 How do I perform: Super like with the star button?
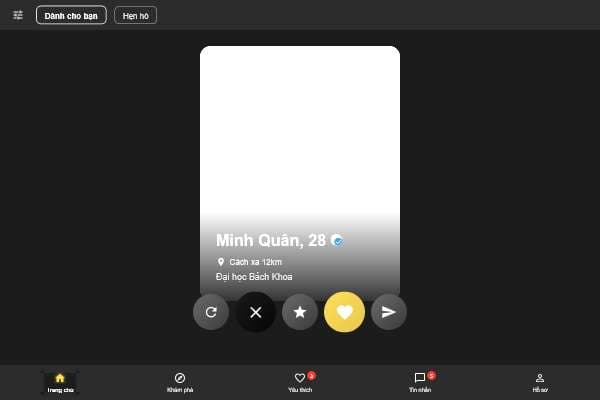(300, 312)
